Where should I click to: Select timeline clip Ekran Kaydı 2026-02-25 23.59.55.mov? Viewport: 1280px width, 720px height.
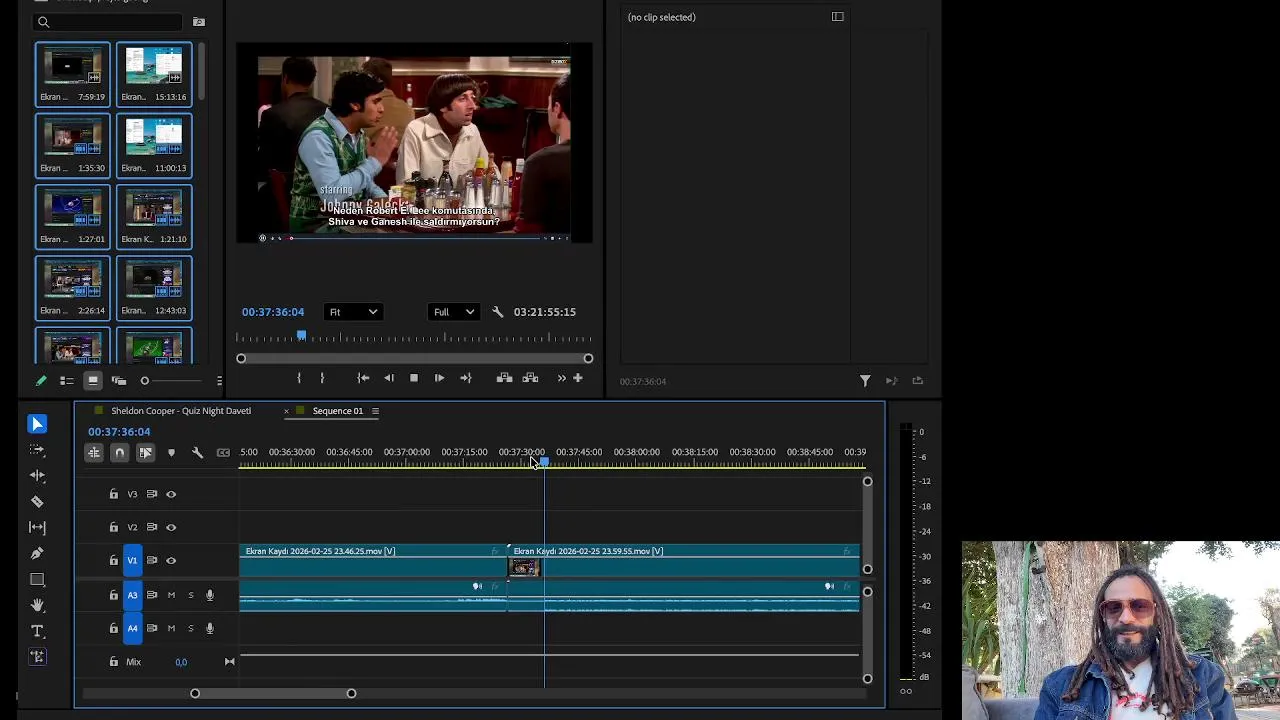pos(684,561)
